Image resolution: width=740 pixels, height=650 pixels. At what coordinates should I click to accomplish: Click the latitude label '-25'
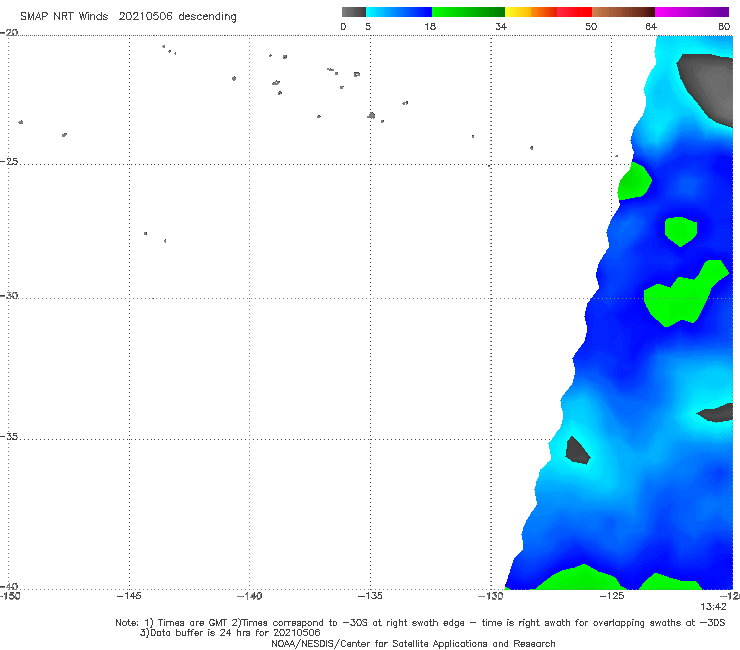click(x=9, y=162)
